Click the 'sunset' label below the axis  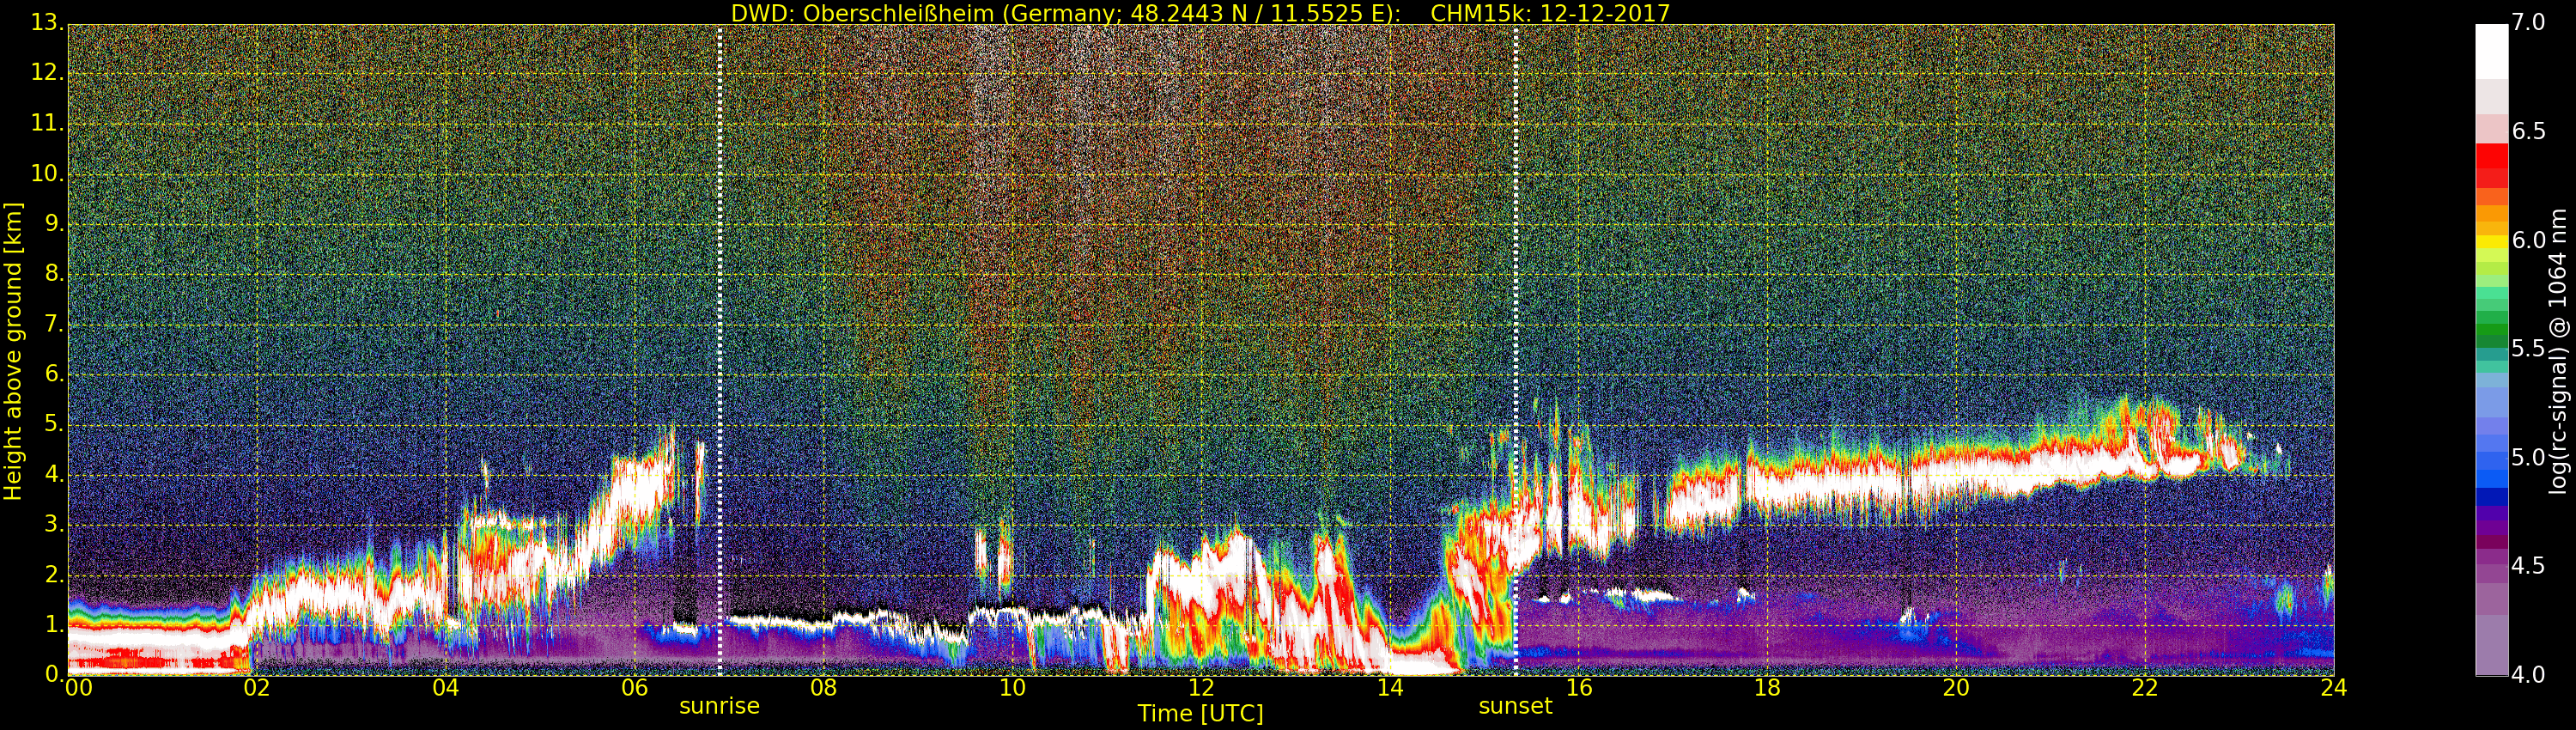[x=1515, y=706]
